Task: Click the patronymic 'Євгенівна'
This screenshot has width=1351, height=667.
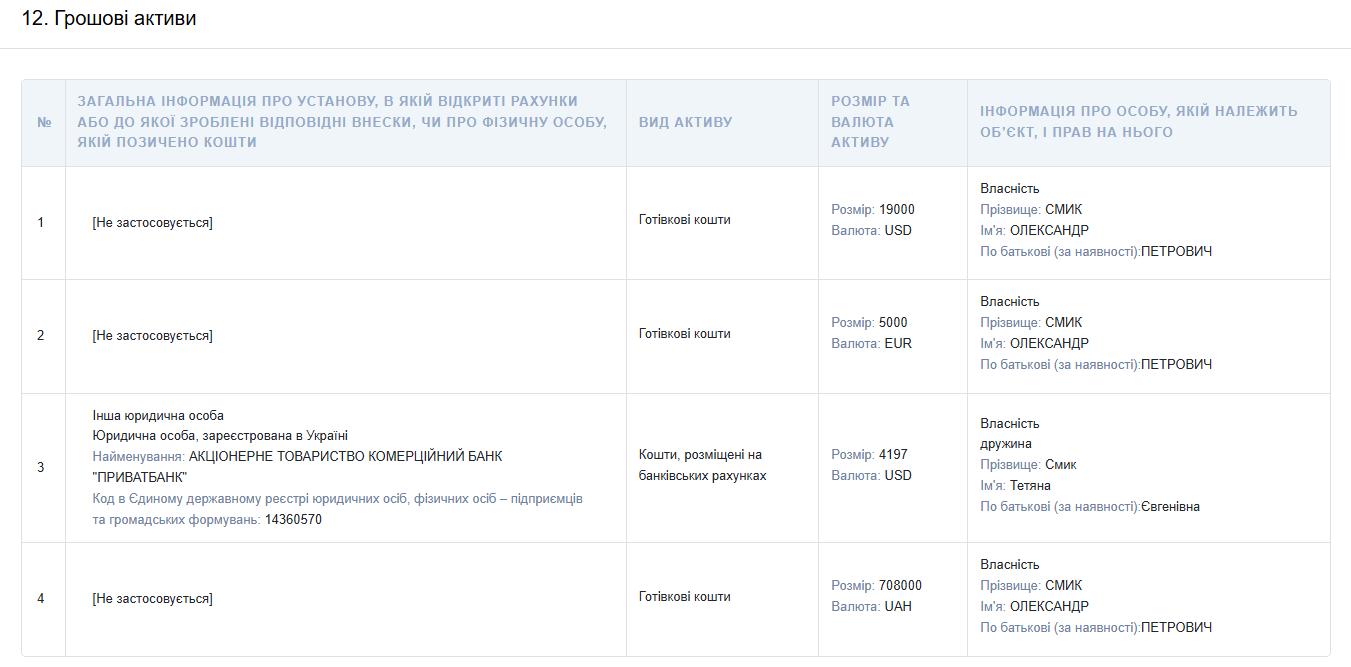Action: pos(1170,507)
